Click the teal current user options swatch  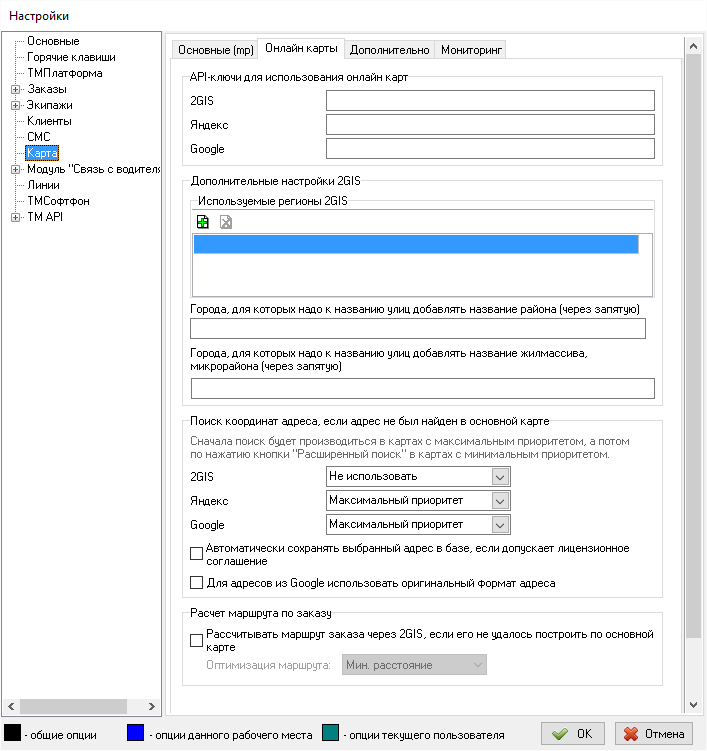pos(331,733)
